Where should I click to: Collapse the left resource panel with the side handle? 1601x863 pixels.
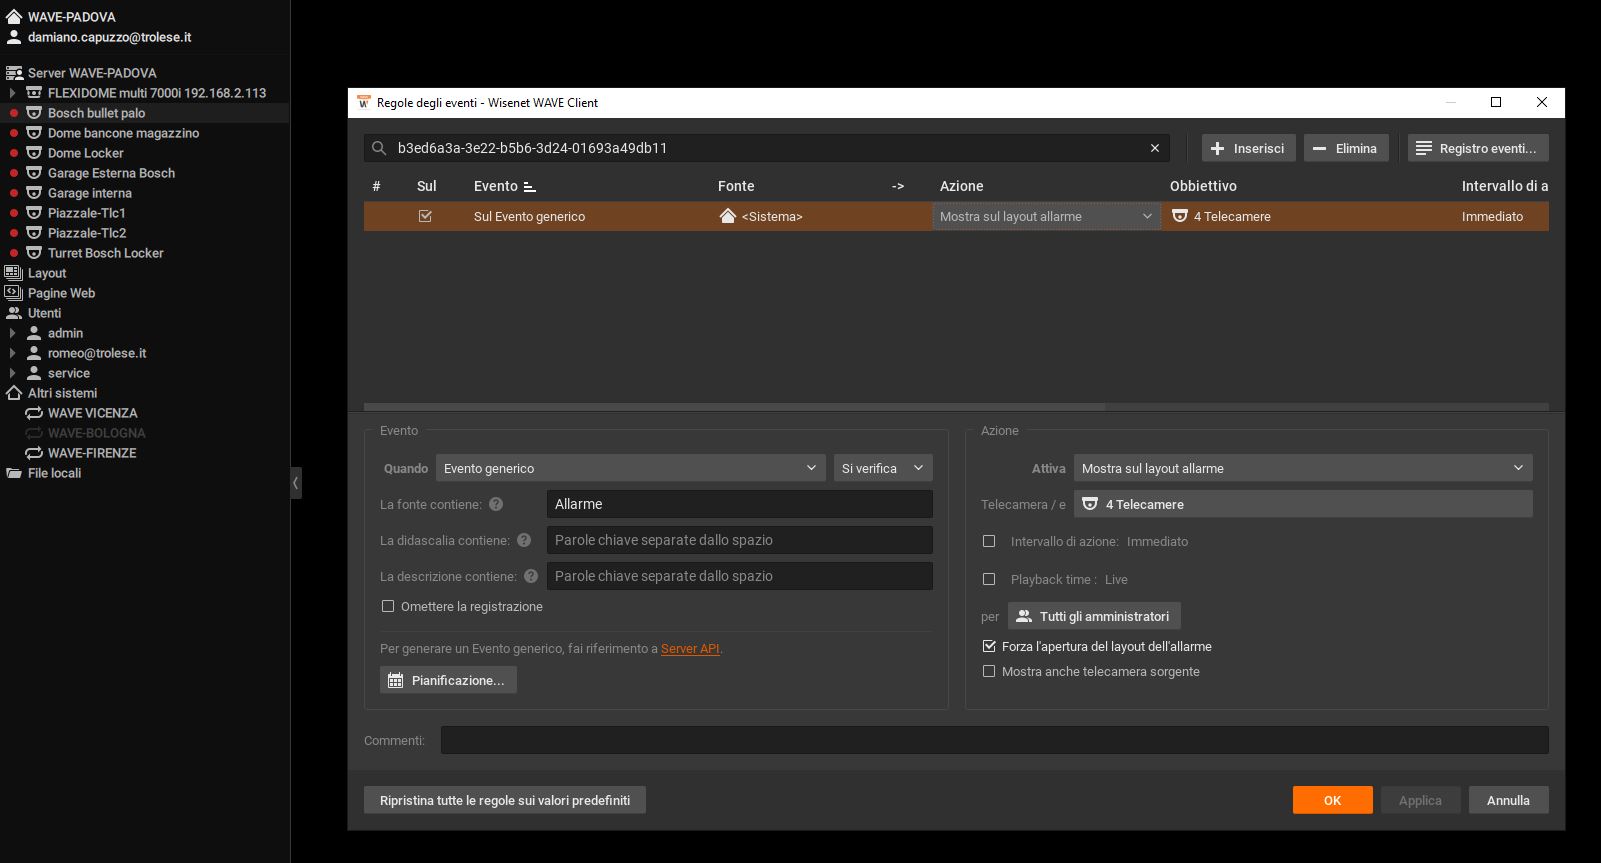tap(296, 483)
